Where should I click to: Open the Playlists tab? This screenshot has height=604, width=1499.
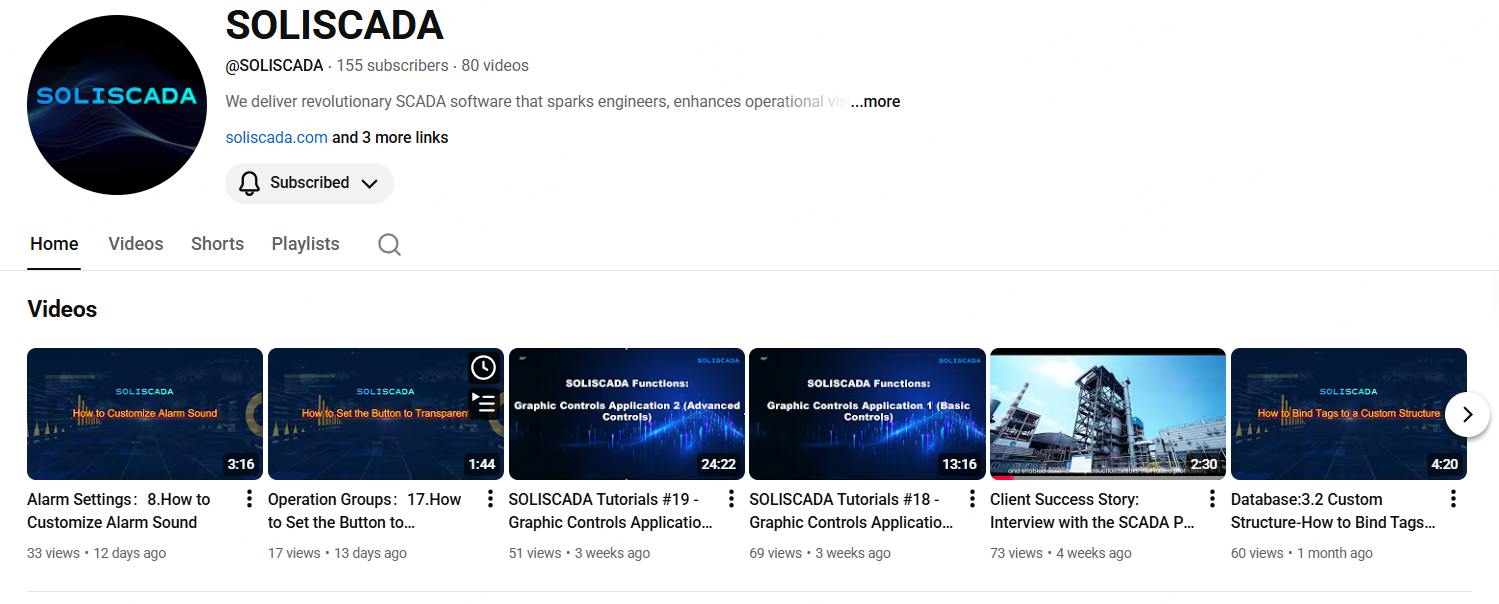pyautogui.click(x=305, y=244)
